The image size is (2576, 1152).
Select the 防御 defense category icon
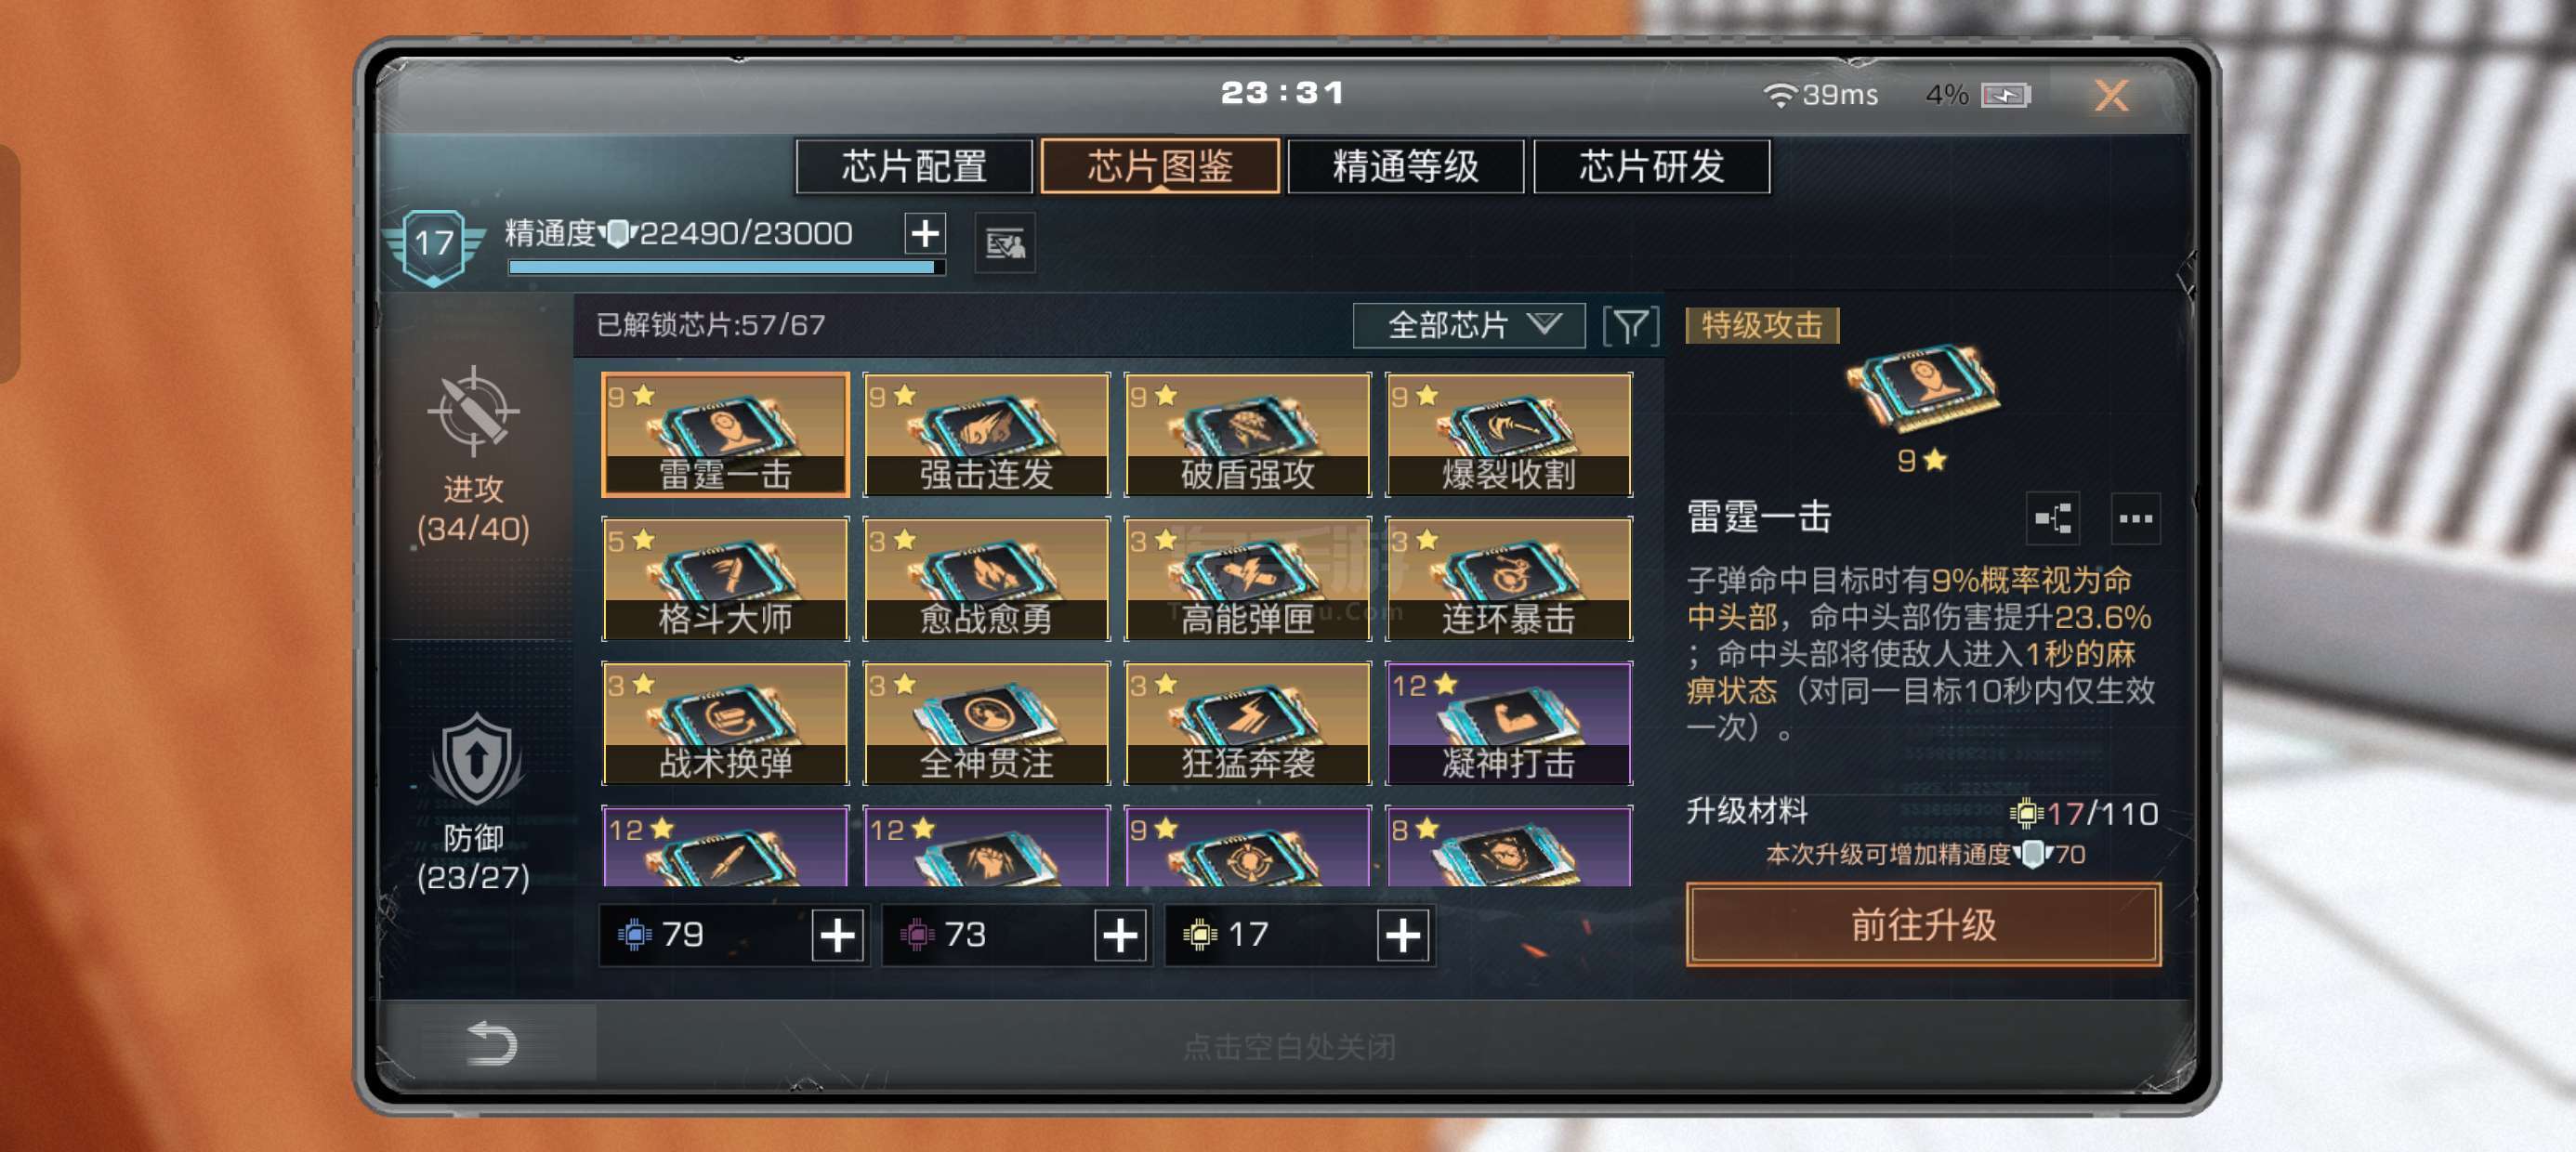point(476,761)
